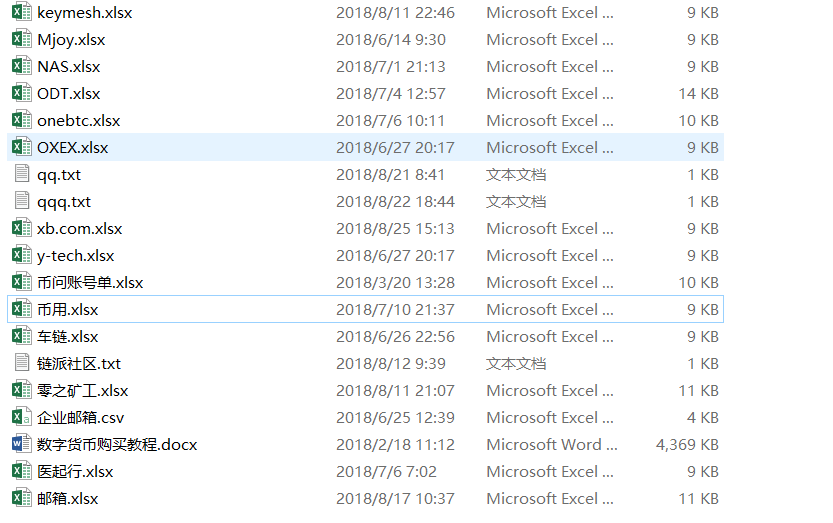833x523 pixels.
Task: Click the date 2018/8/25 15:13
Action: coord(395,229)
